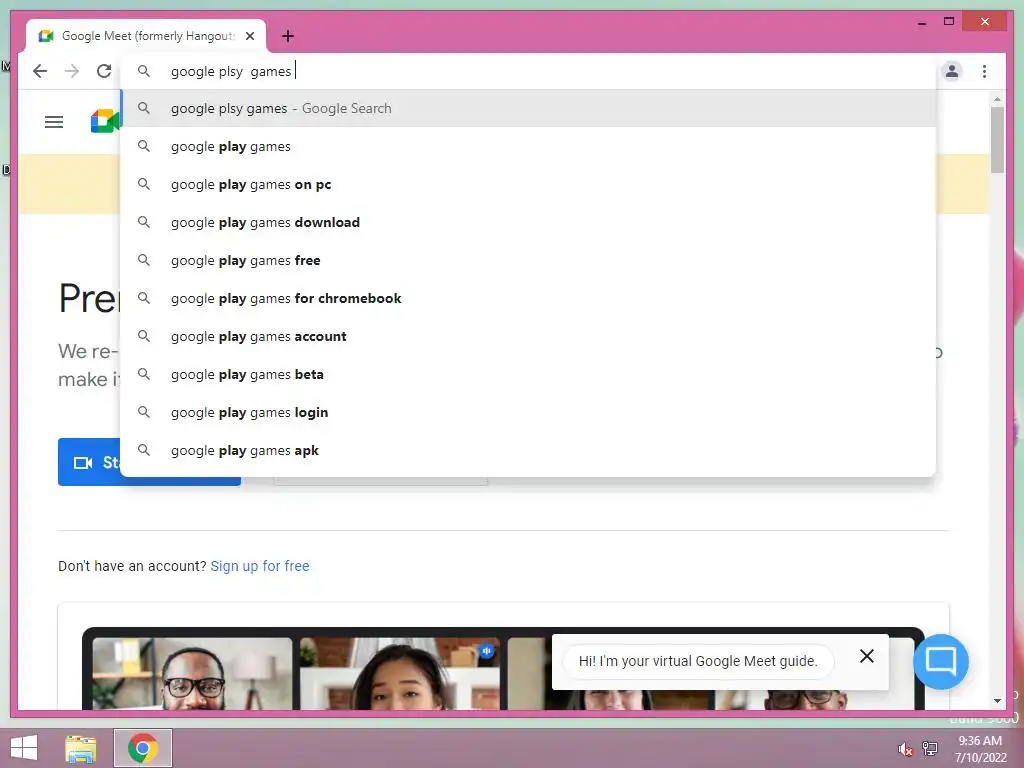
Task: Close the Google Meet tab
Action: [x=249, y=36]
